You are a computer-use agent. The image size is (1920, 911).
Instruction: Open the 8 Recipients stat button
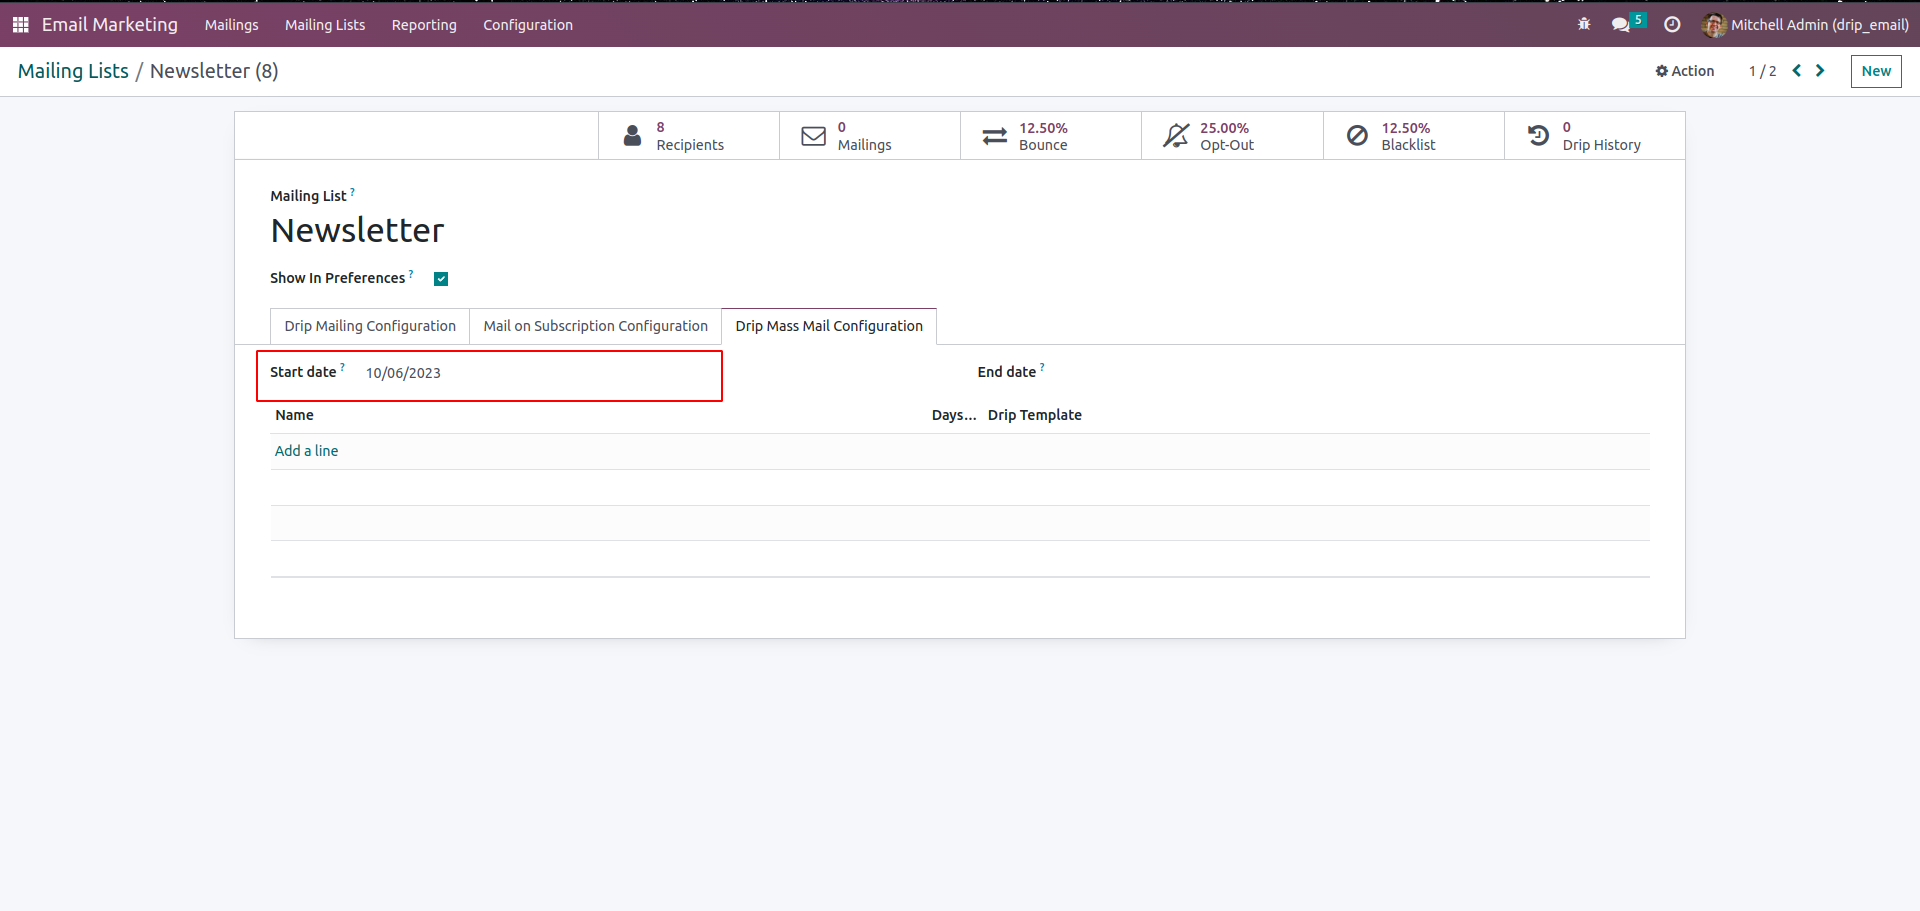(689, 136)
